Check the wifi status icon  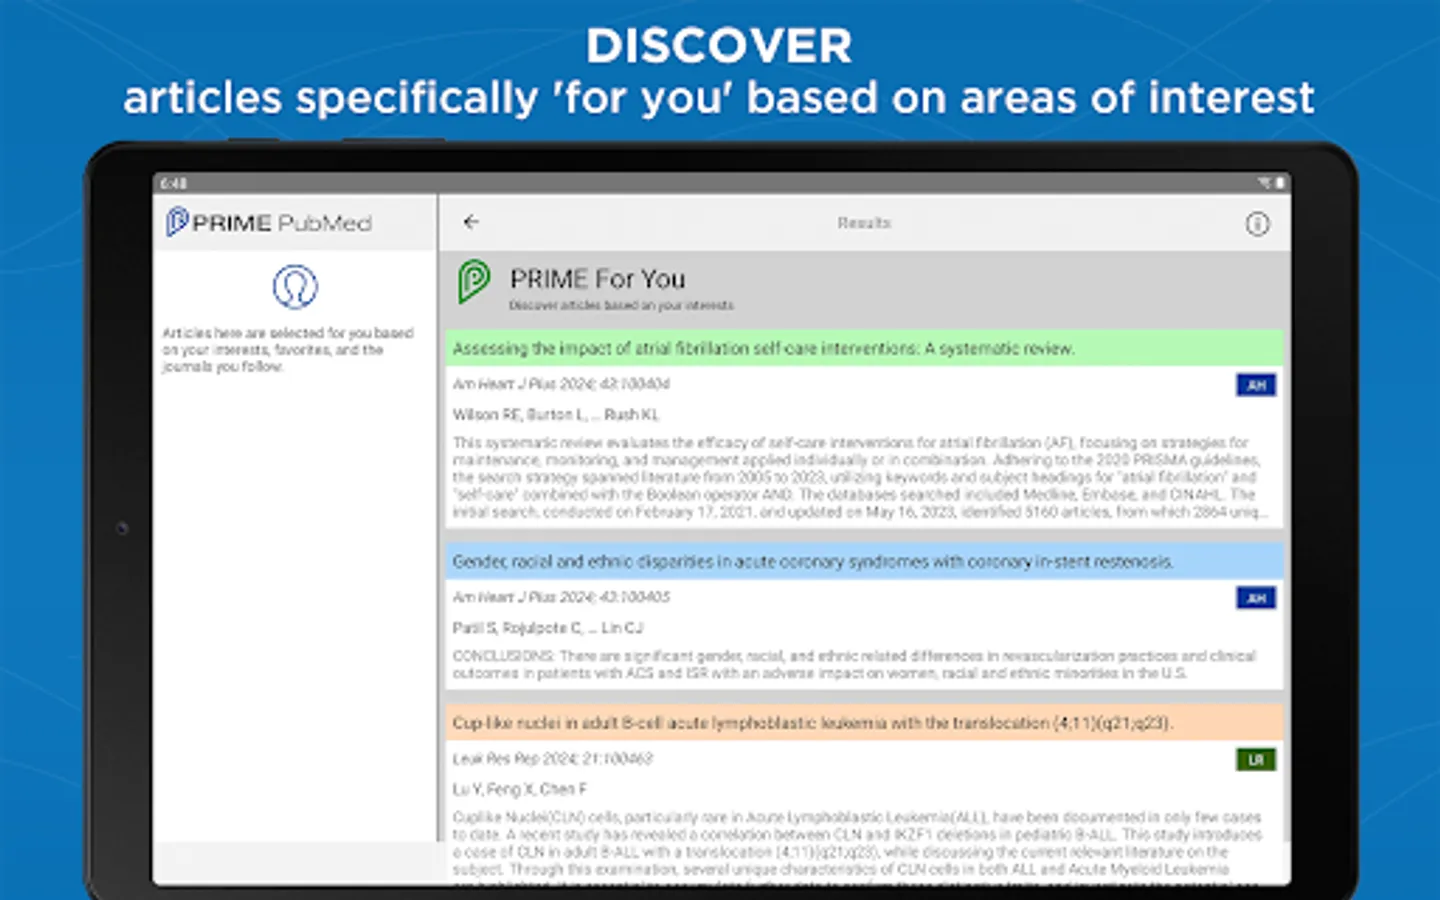coord(1265,184)
